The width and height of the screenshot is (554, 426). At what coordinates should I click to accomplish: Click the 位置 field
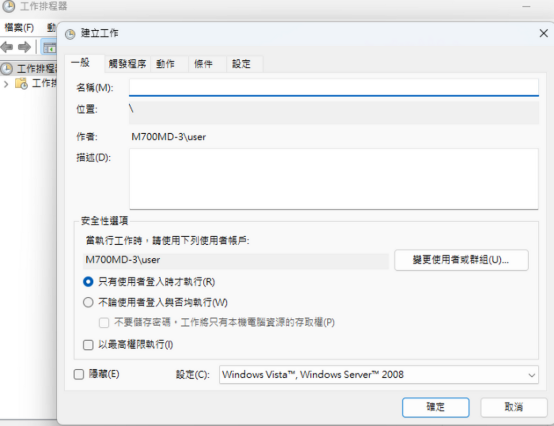334,112
